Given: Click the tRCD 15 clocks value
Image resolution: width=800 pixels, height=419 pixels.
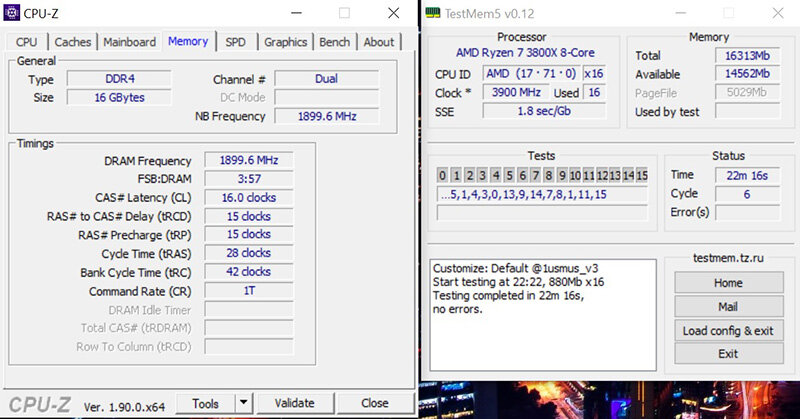Looking at the screenshot, I should click(x=249, y=216).
